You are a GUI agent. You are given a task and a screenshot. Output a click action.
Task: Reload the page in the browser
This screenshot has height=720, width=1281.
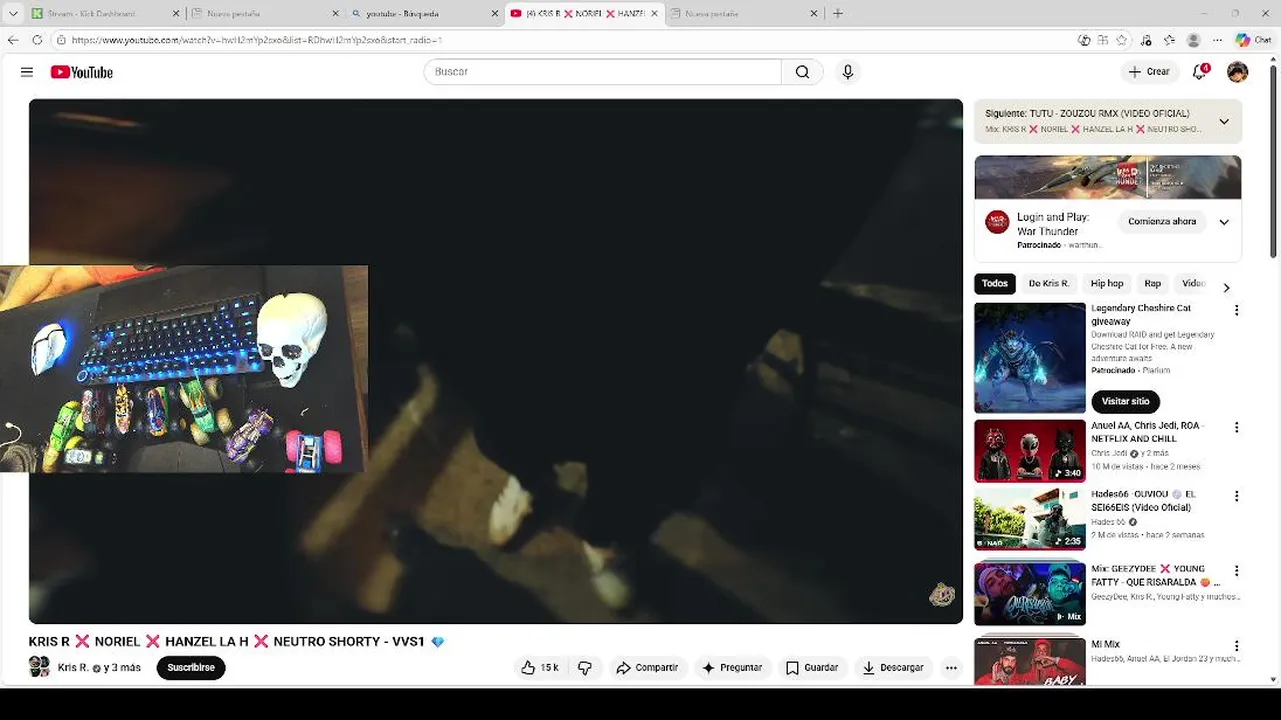coord(37,40)
